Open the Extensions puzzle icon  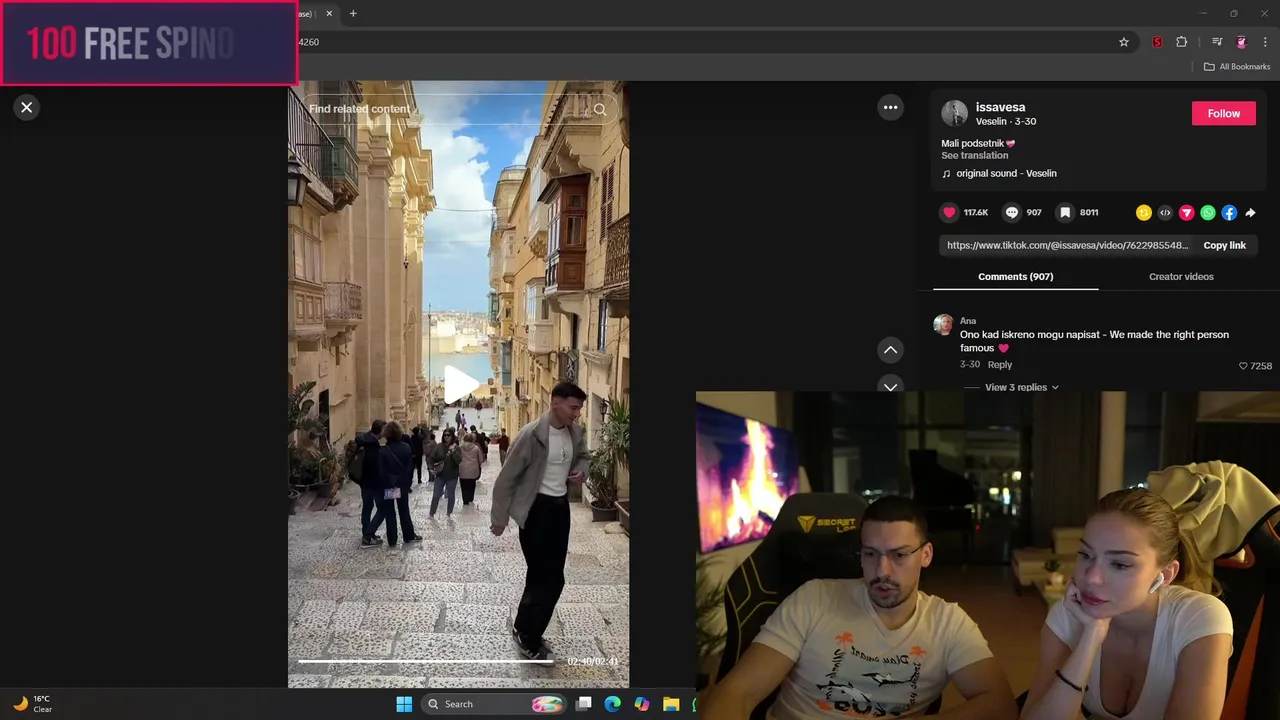1181,42
